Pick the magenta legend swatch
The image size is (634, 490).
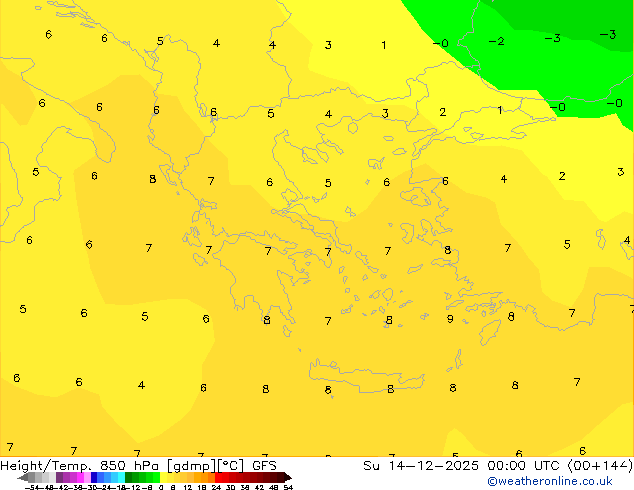coord(80,477)
